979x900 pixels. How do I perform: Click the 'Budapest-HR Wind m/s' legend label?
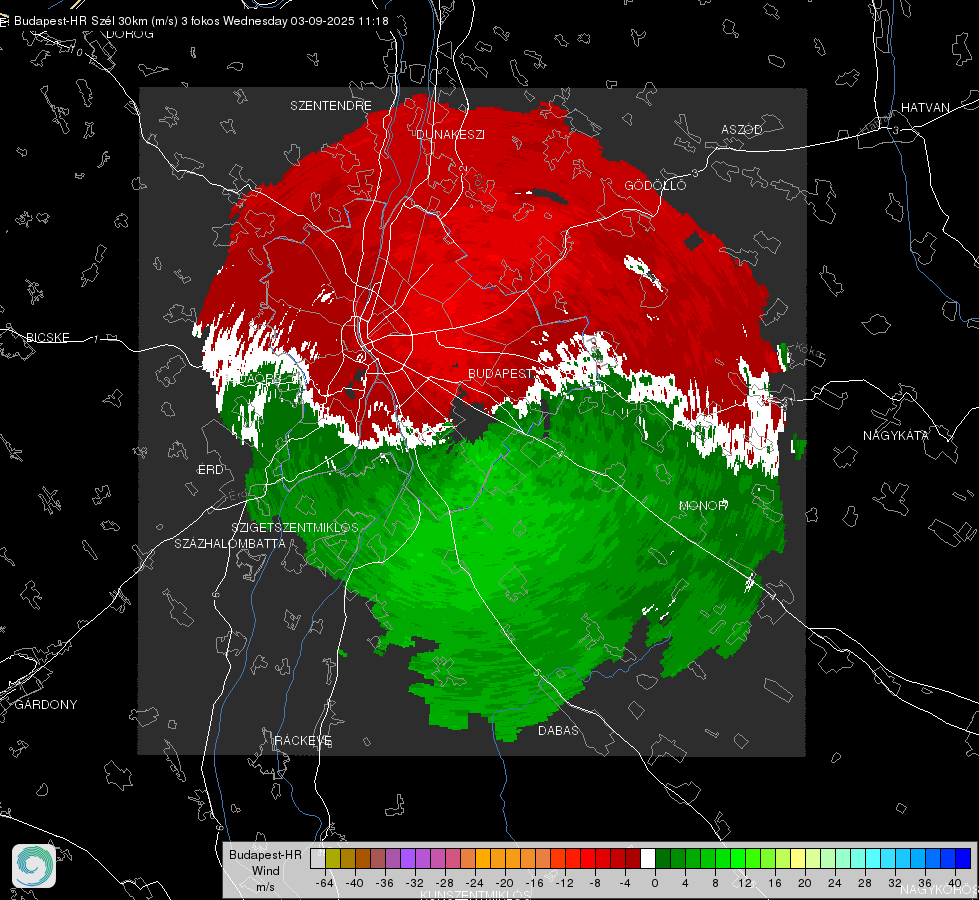(265, 870)
